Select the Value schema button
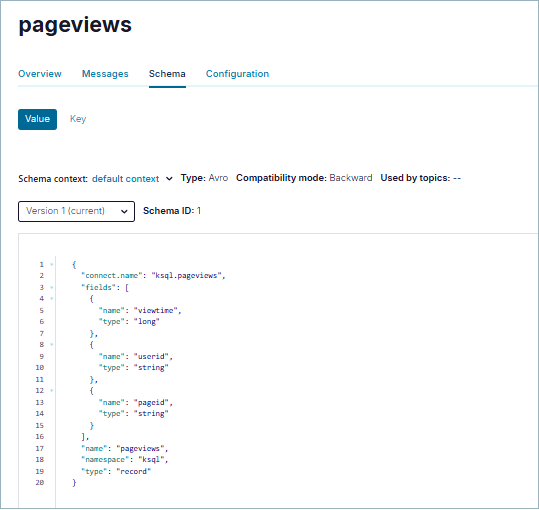This screenshot has height=510, width=539. [x=37, y=119]
